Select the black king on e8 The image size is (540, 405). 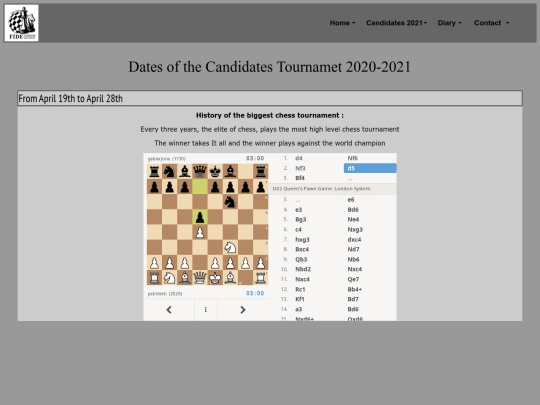(215, 171)
